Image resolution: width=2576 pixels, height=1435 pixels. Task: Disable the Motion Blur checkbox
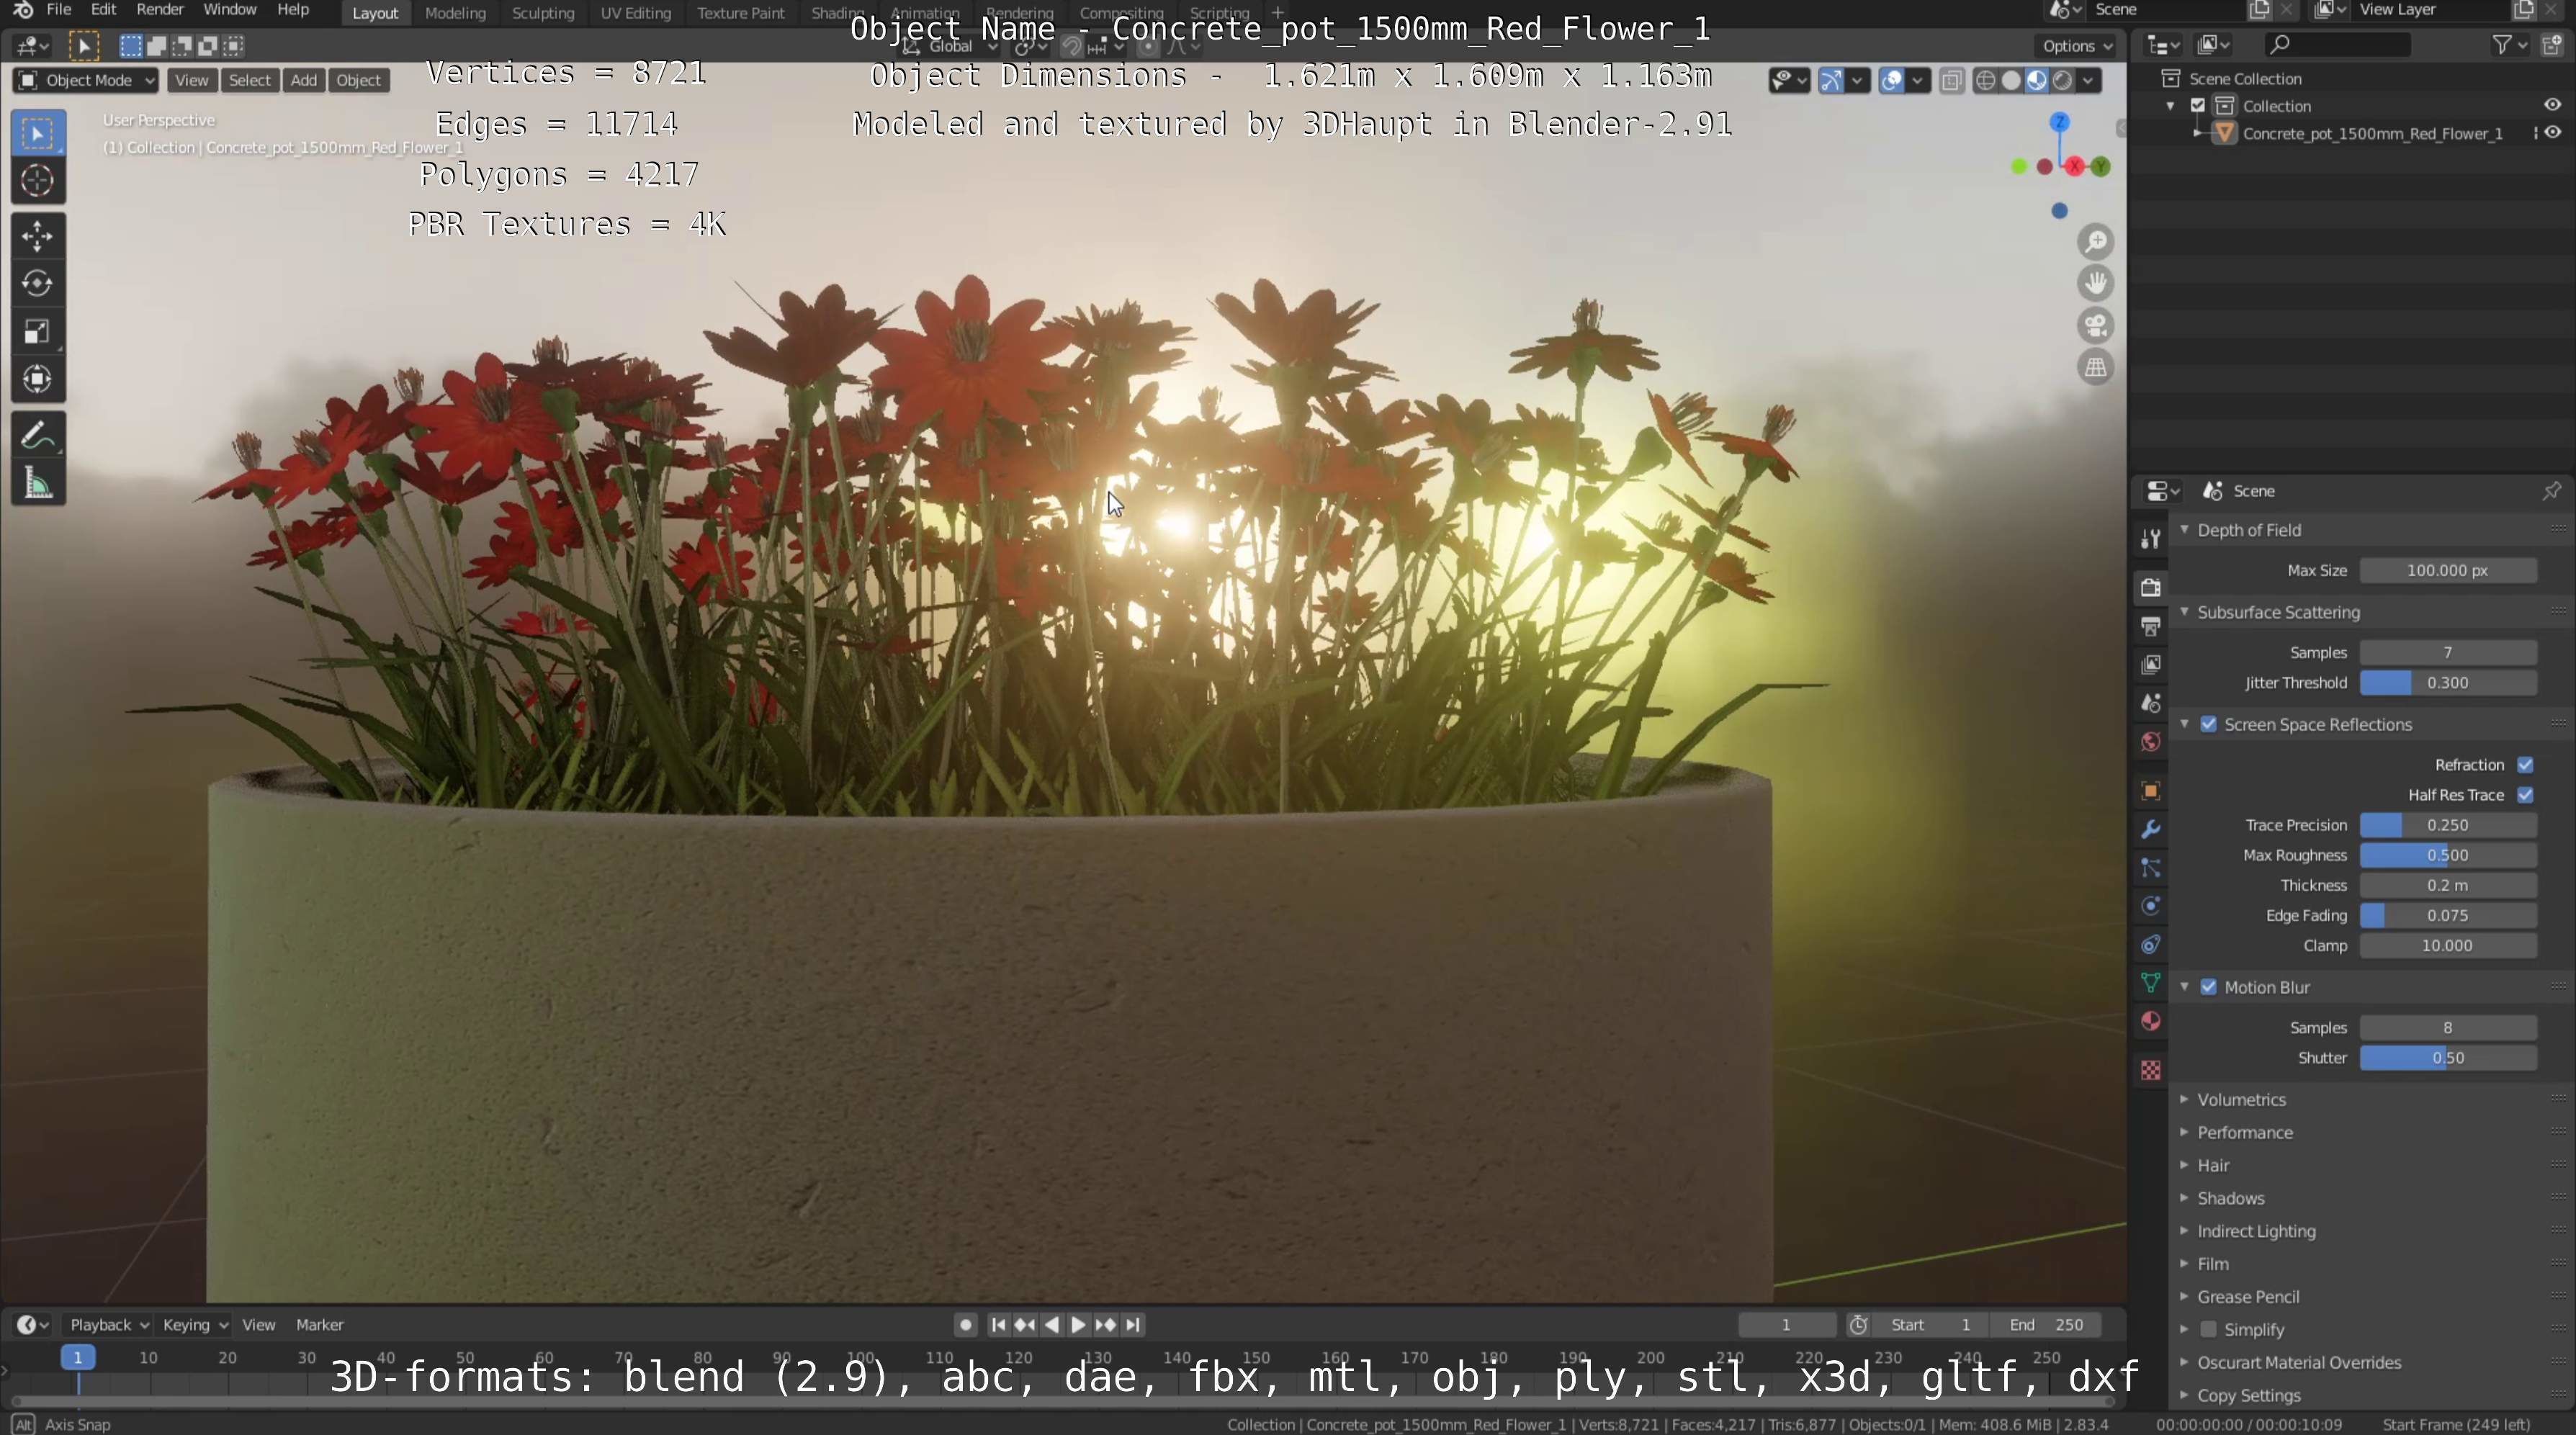(x=2208, y=987)
